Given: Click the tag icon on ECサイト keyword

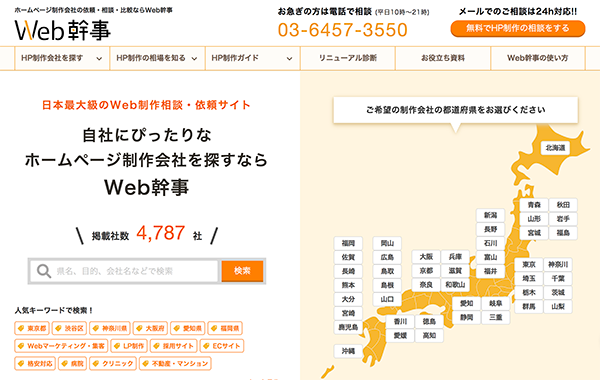Looking at the screenshot, I should click(206, 346).
